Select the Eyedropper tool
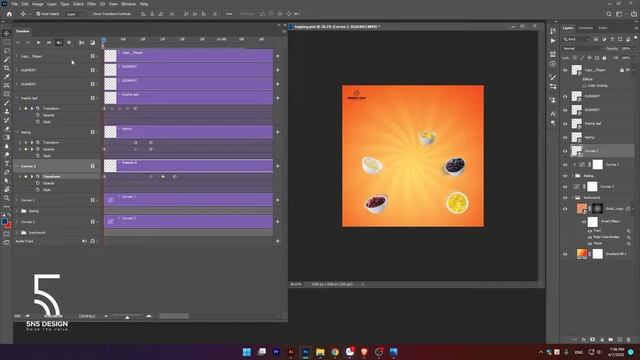This screenshot has height=360, width=640. pos(7,76)
